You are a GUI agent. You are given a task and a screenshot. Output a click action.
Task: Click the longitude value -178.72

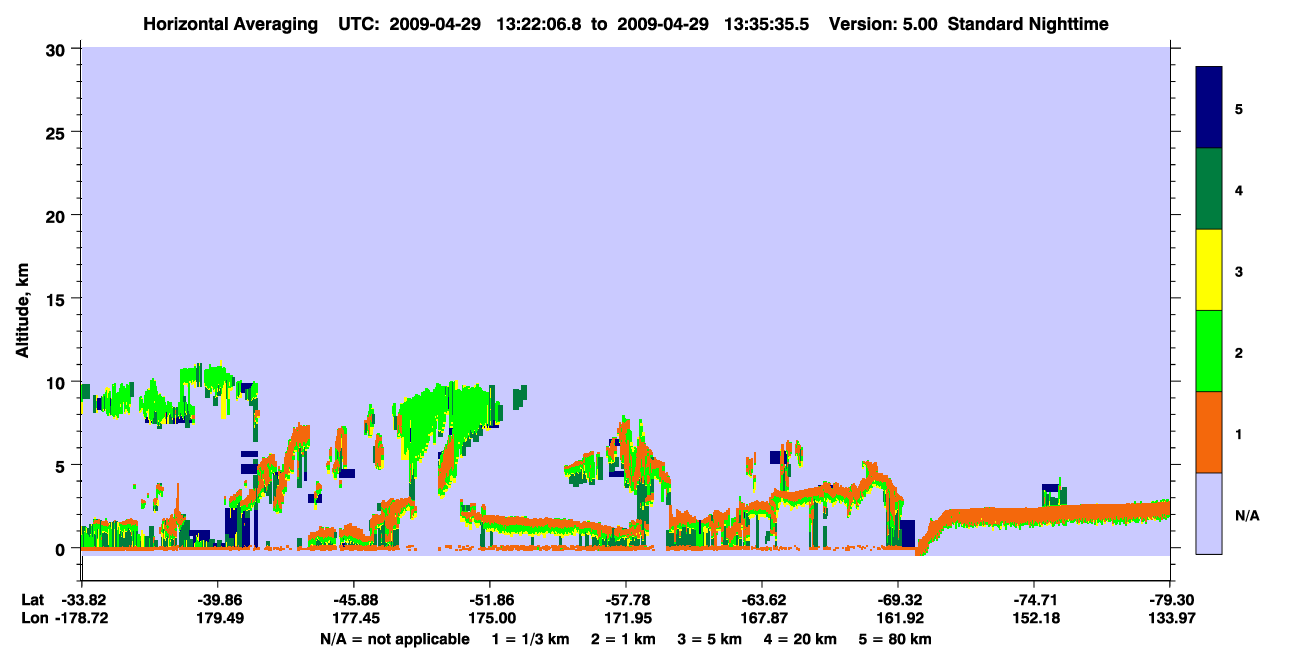pyautogui.click(x=82, y=619)
